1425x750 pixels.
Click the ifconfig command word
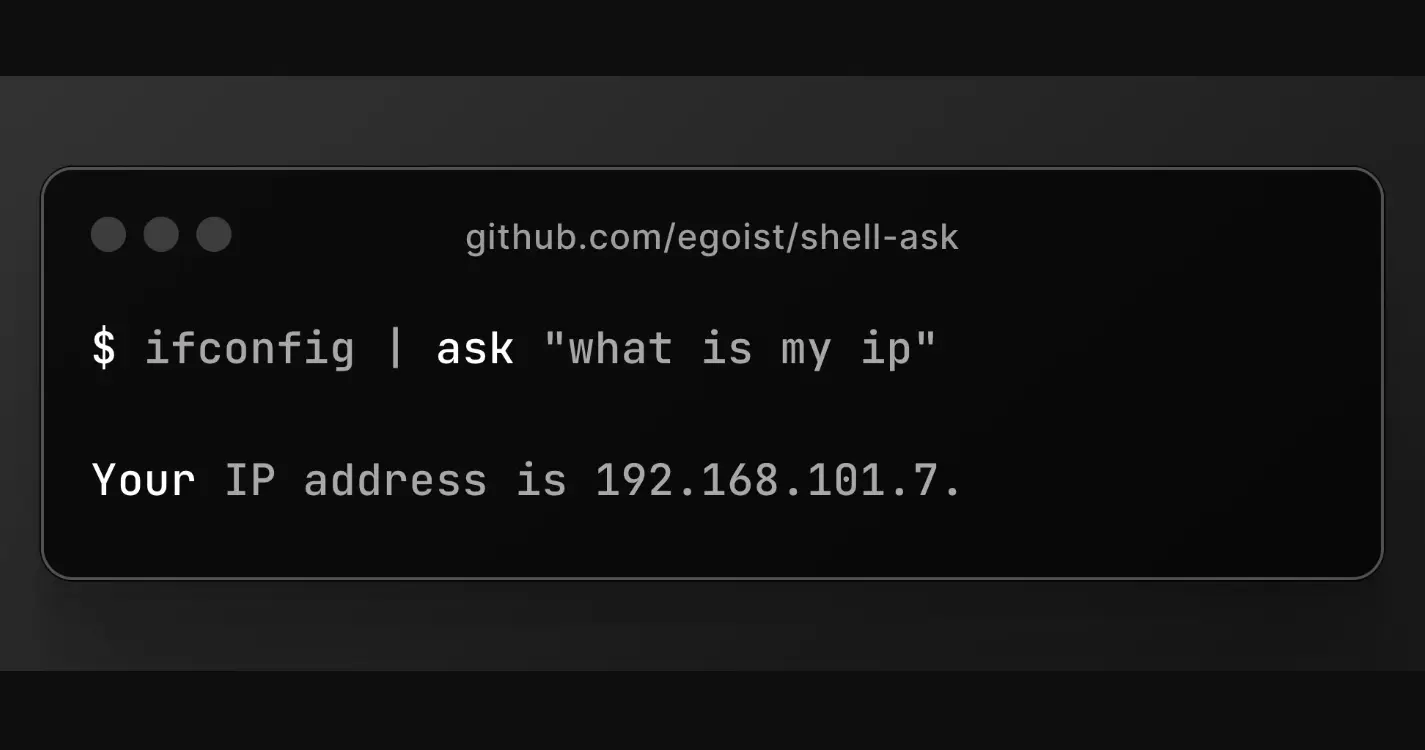click(249, 349)
